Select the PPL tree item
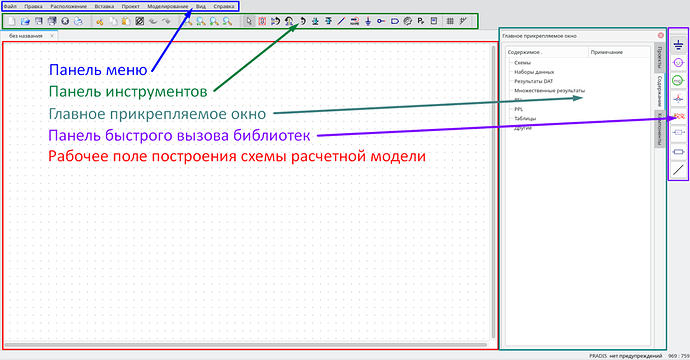Screen dimensions: 690x360 [x=518, y=109]
